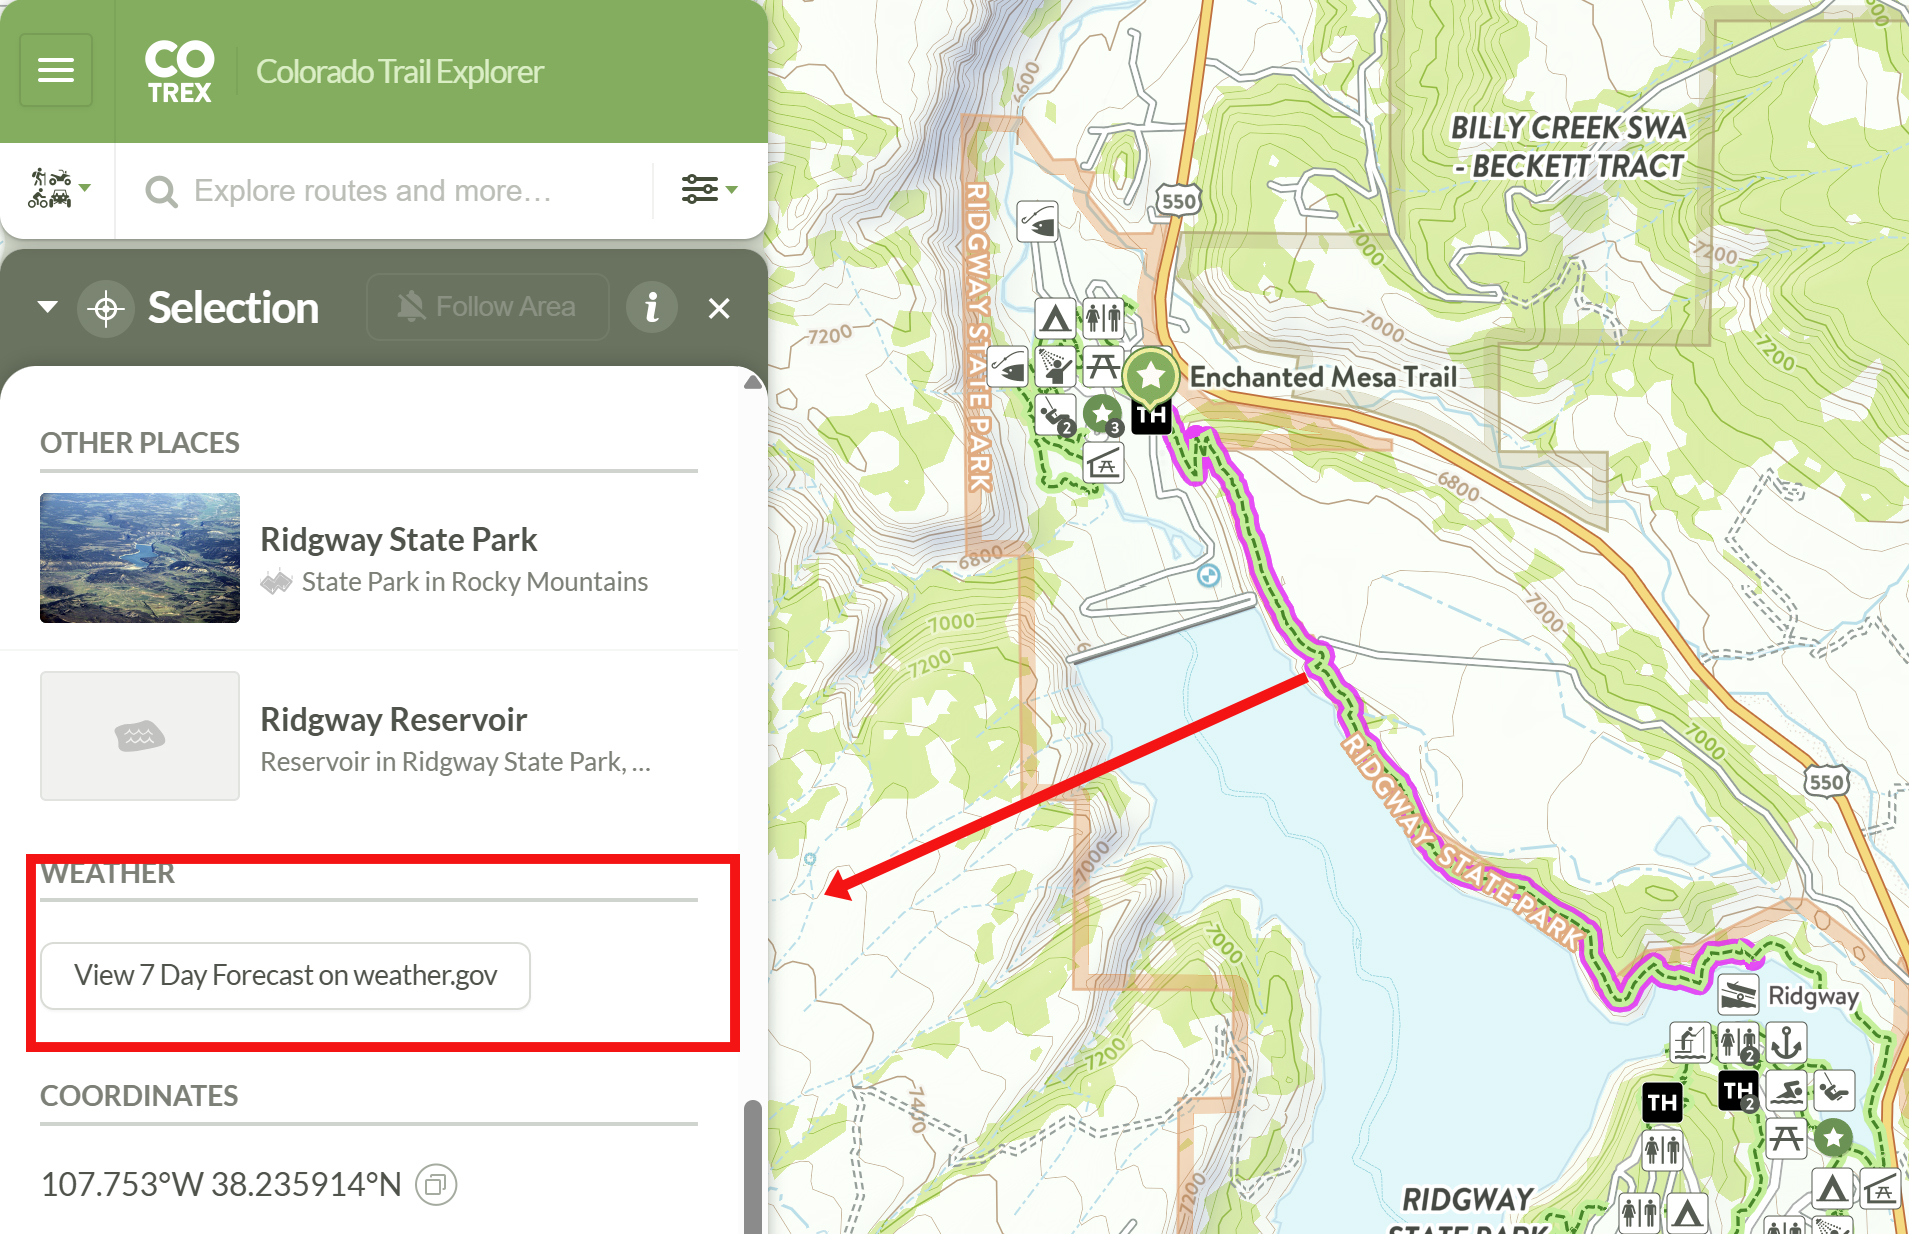Toggle the info button in Selection header

(x=652, y=307)
